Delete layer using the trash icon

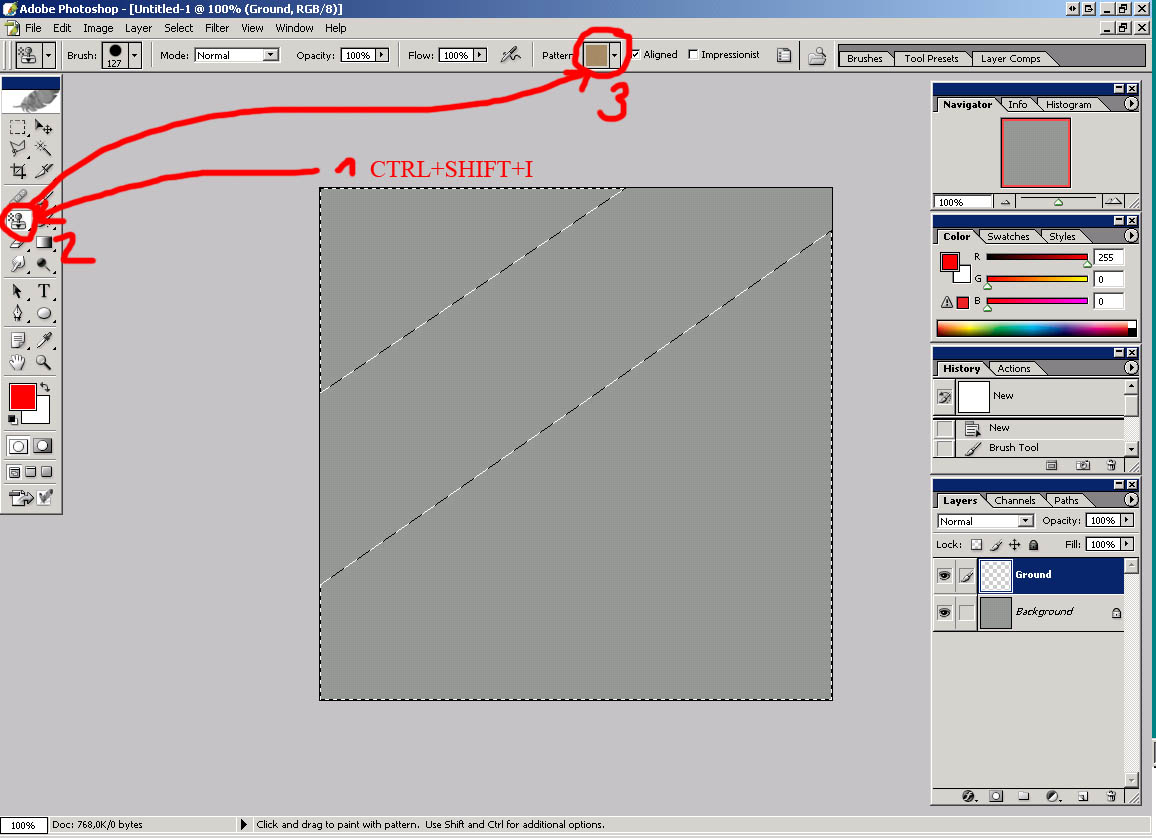[x=1111, y=797]
